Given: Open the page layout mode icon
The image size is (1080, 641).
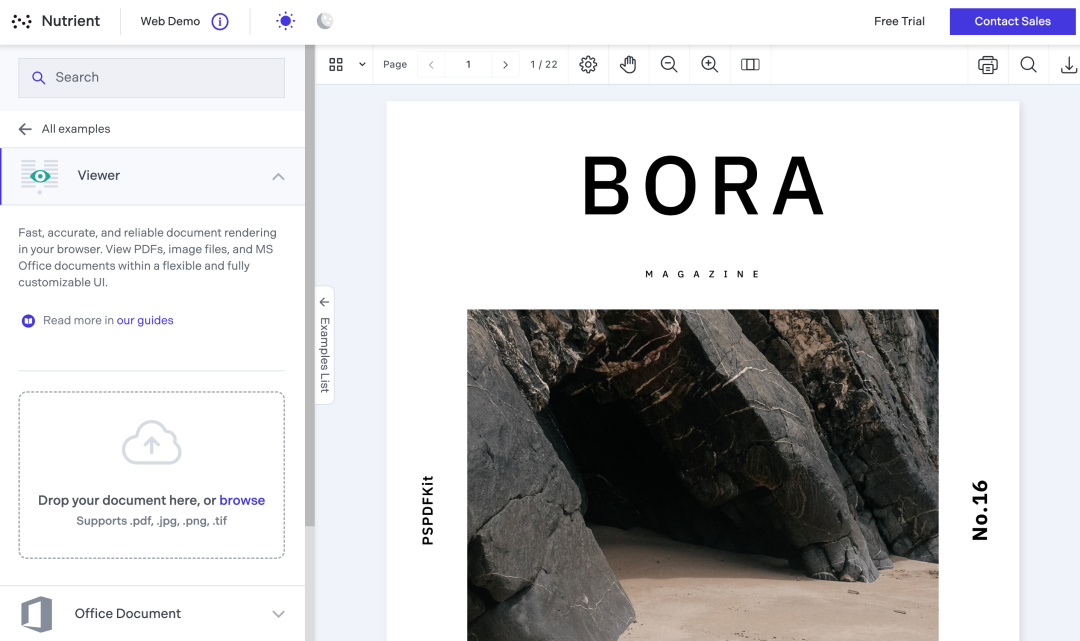Looking at the screenshot, I should click(750, 65).
